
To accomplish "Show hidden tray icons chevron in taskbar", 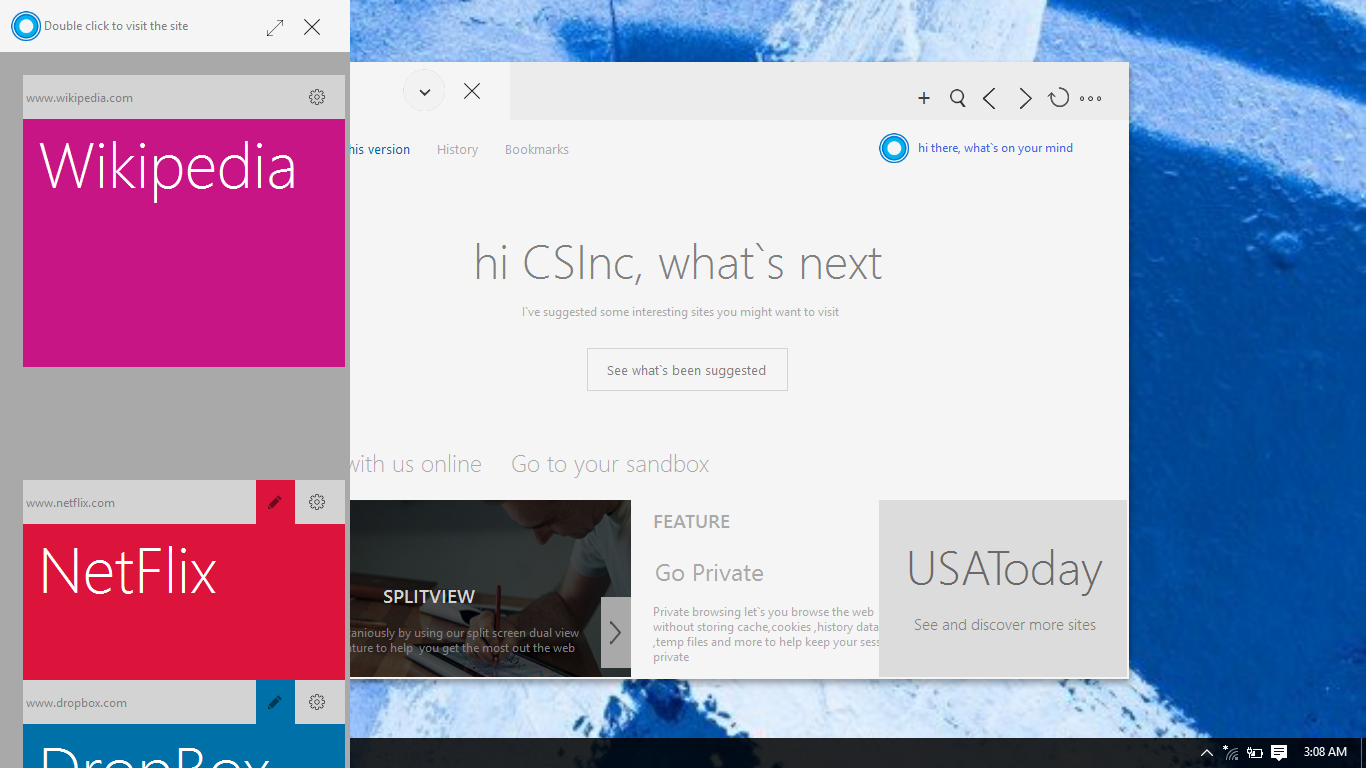I will [x=1207, y=753].
